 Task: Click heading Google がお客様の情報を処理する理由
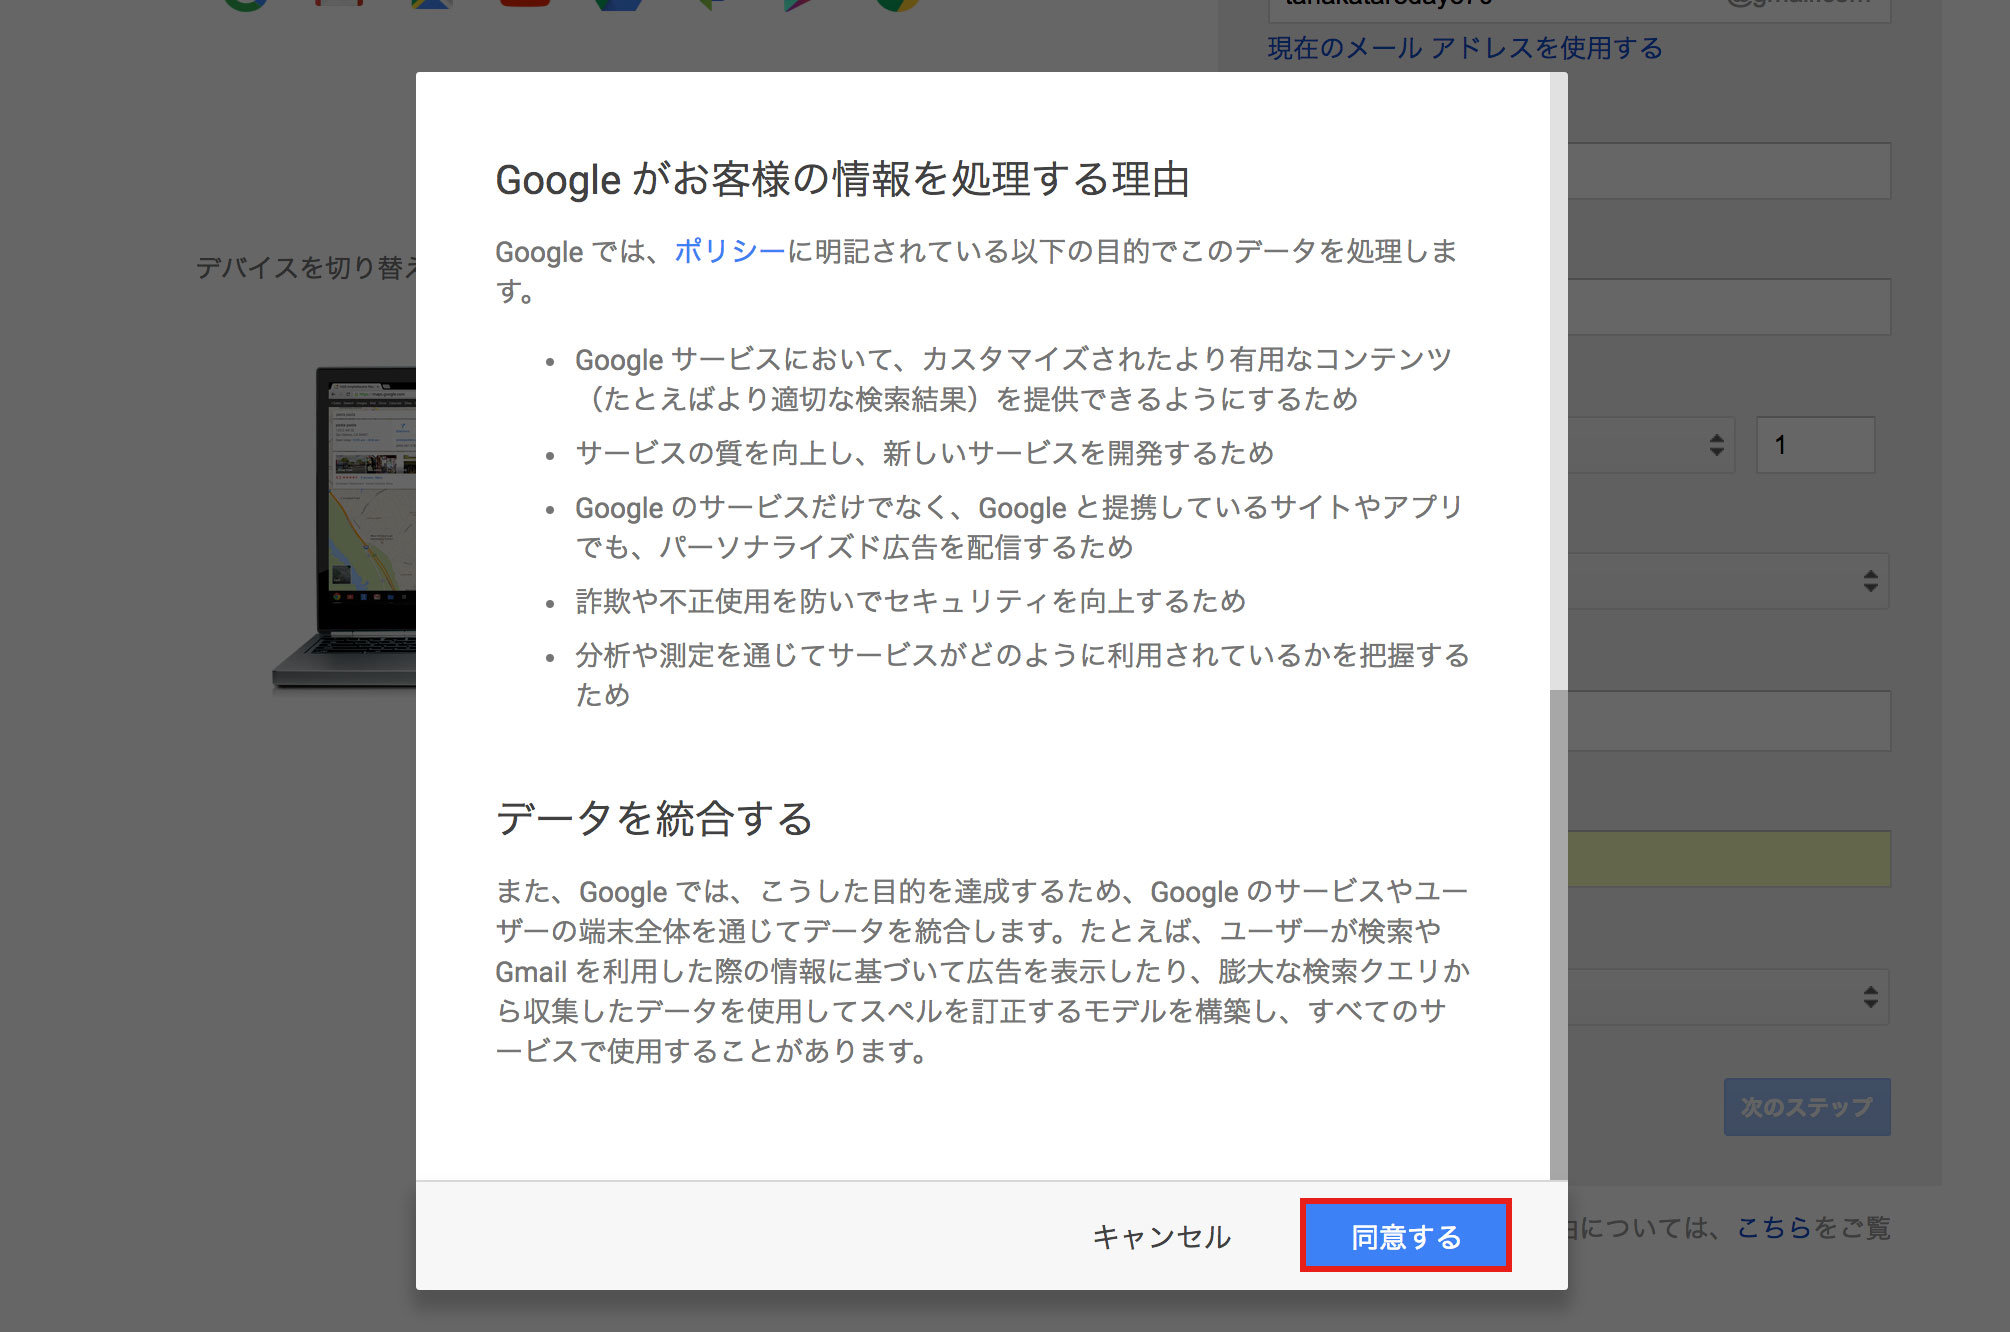[842, 180]
